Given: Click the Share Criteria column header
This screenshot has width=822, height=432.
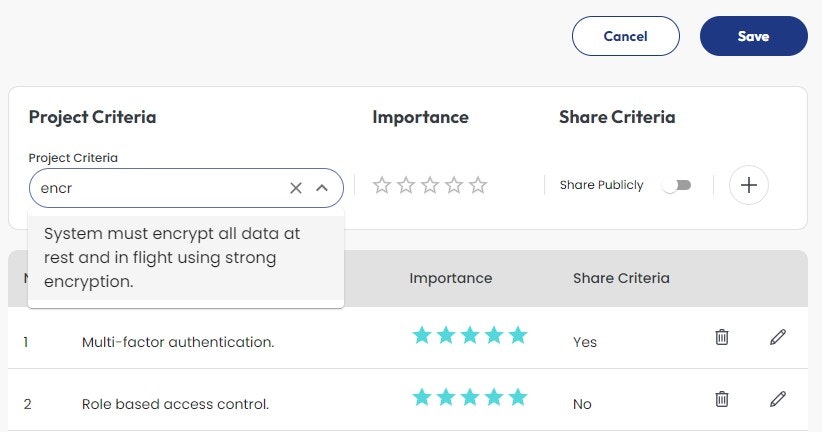Looking at the screenshot, I should point(621,278).
